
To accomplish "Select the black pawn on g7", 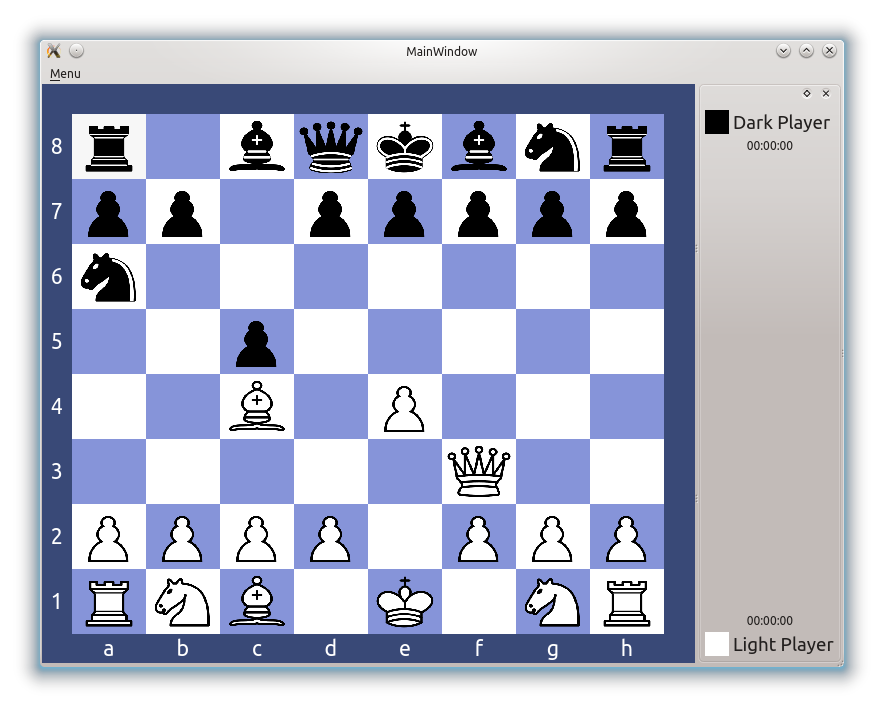I will tap(553, 212).
